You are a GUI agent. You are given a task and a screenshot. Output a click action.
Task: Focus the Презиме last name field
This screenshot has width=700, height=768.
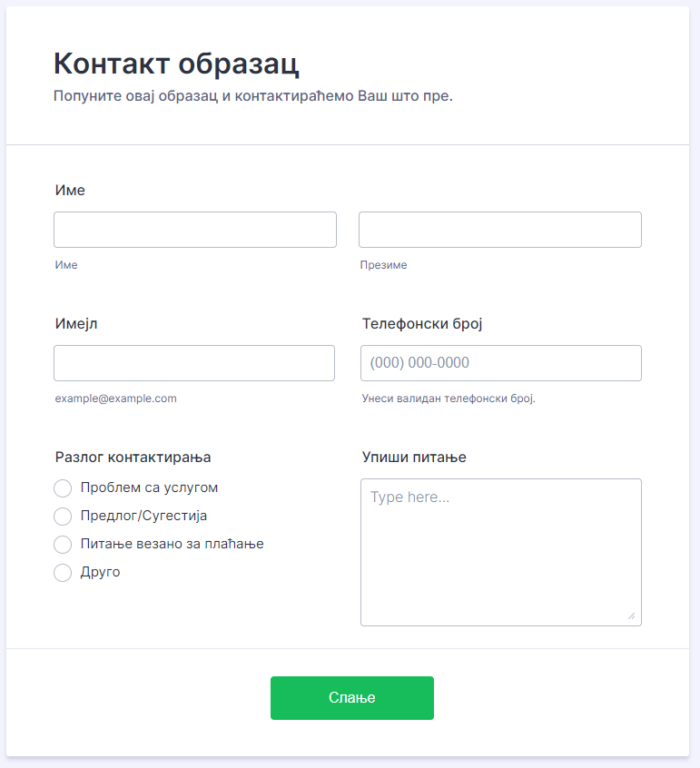500,230
